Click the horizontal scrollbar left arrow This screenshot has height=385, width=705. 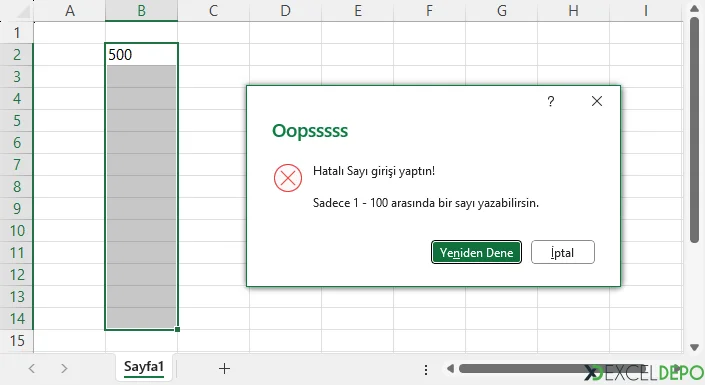(x=450, y=369)
